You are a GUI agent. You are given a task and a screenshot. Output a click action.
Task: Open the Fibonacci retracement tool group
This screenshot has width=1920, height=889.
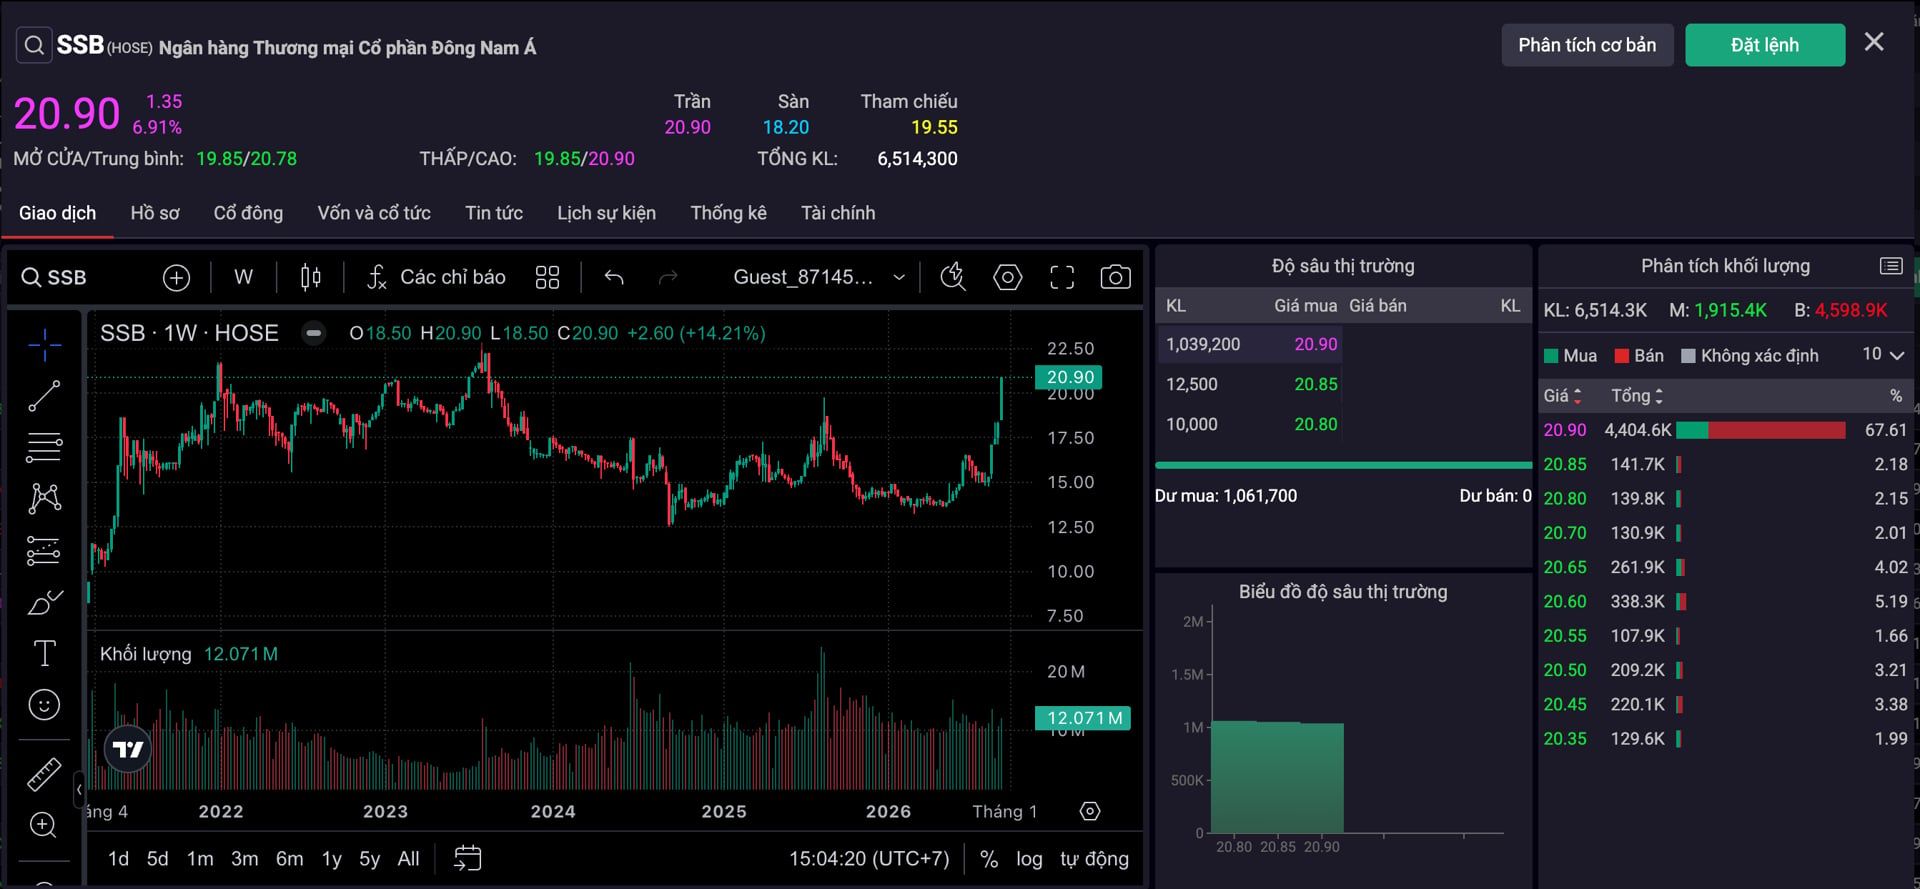pyautogui.click(x=44, y=447)
